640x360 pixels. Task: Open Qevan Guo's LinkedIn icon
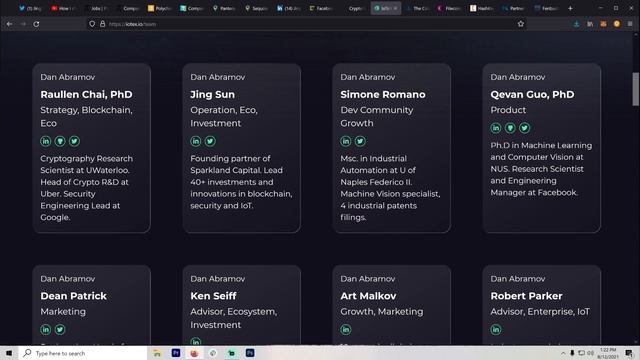tap(496, 128)
